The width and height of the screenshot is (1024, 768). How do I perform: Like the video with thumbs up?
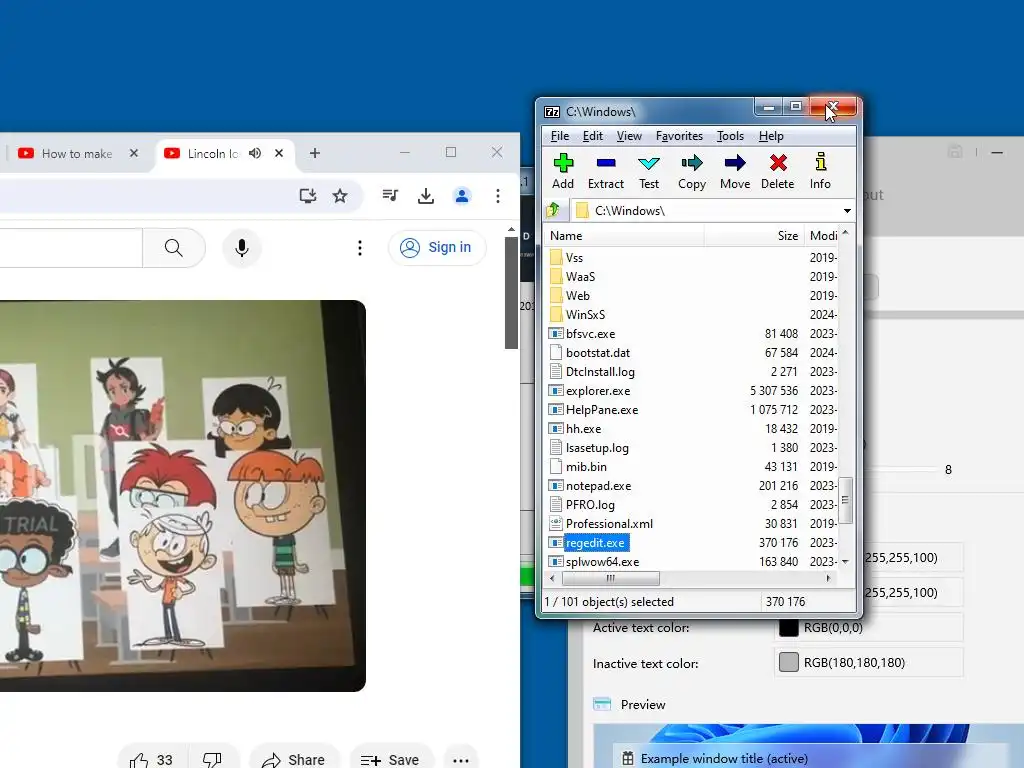pos(152,760)
